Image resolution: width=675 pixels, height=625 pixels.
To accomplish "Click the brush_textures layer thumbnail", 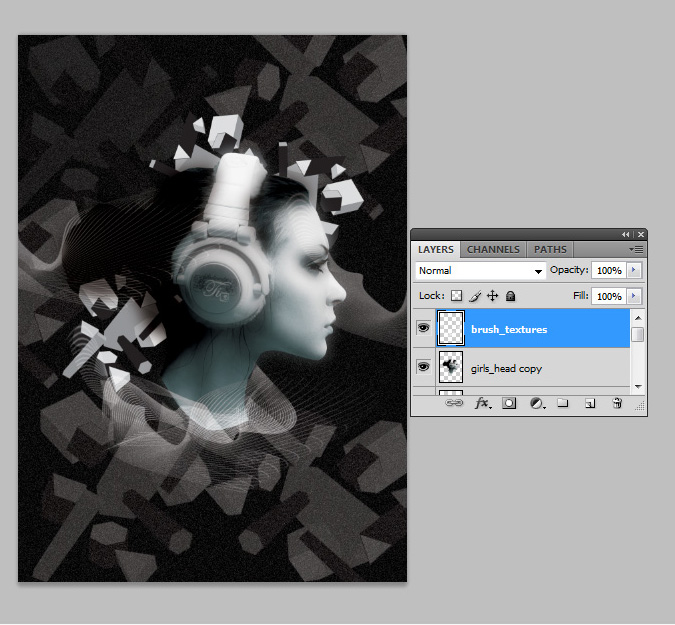I will click(451, 329).
